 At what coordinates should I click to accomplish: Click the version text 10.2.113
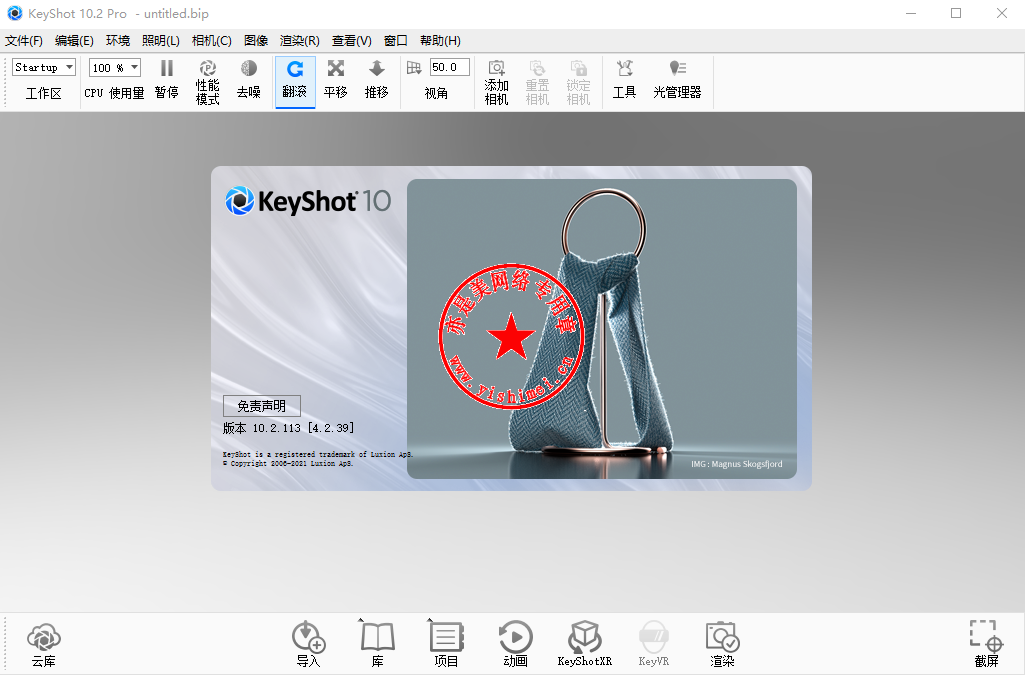(x=288, y=428)
